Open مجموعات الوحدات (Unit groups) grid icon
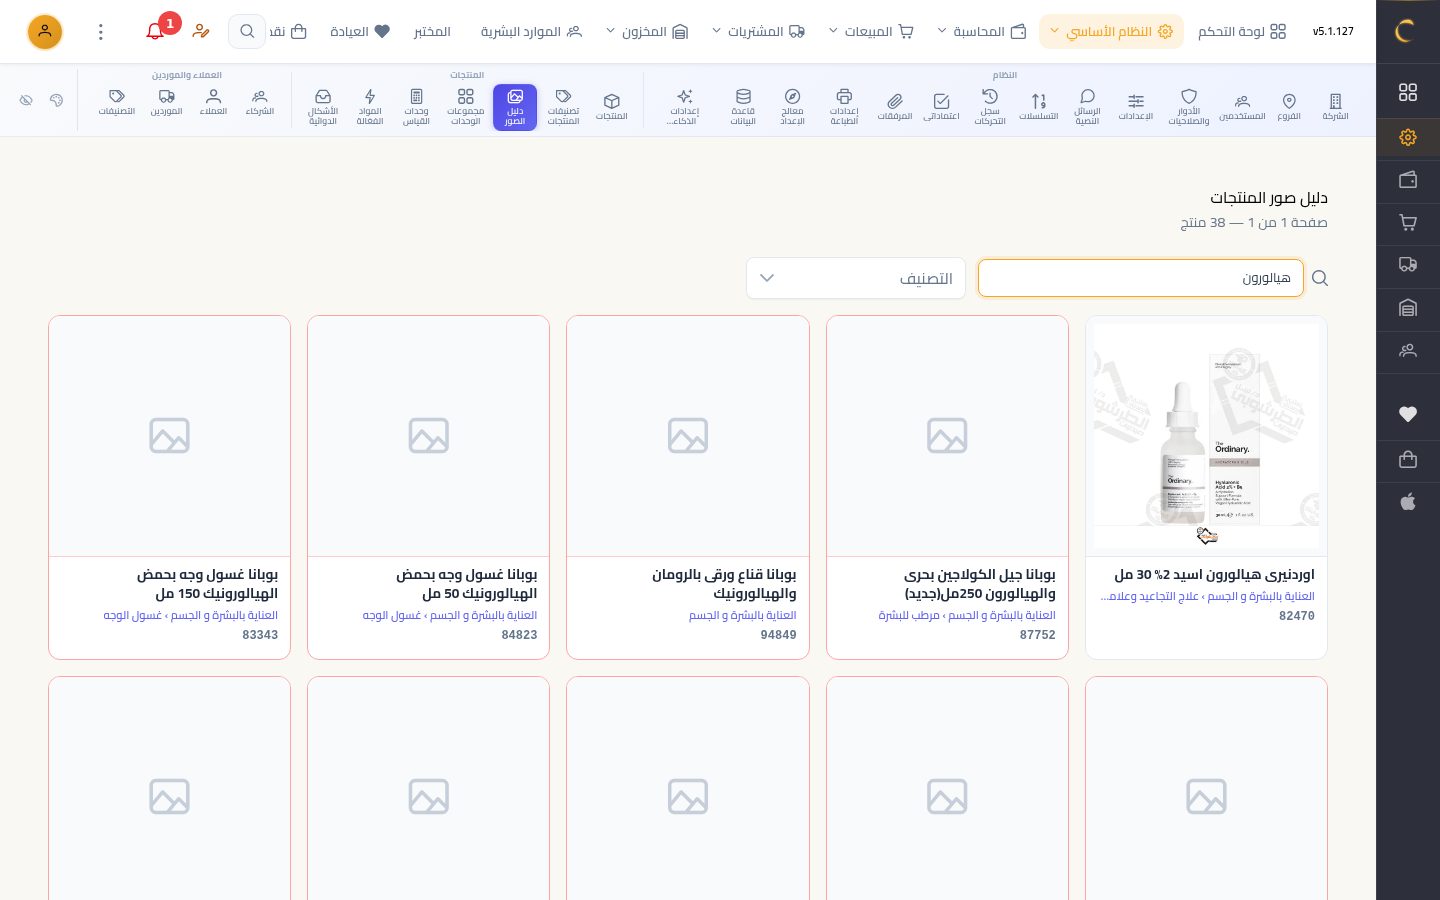The image size is (1440, 900). tap(466, 107)
